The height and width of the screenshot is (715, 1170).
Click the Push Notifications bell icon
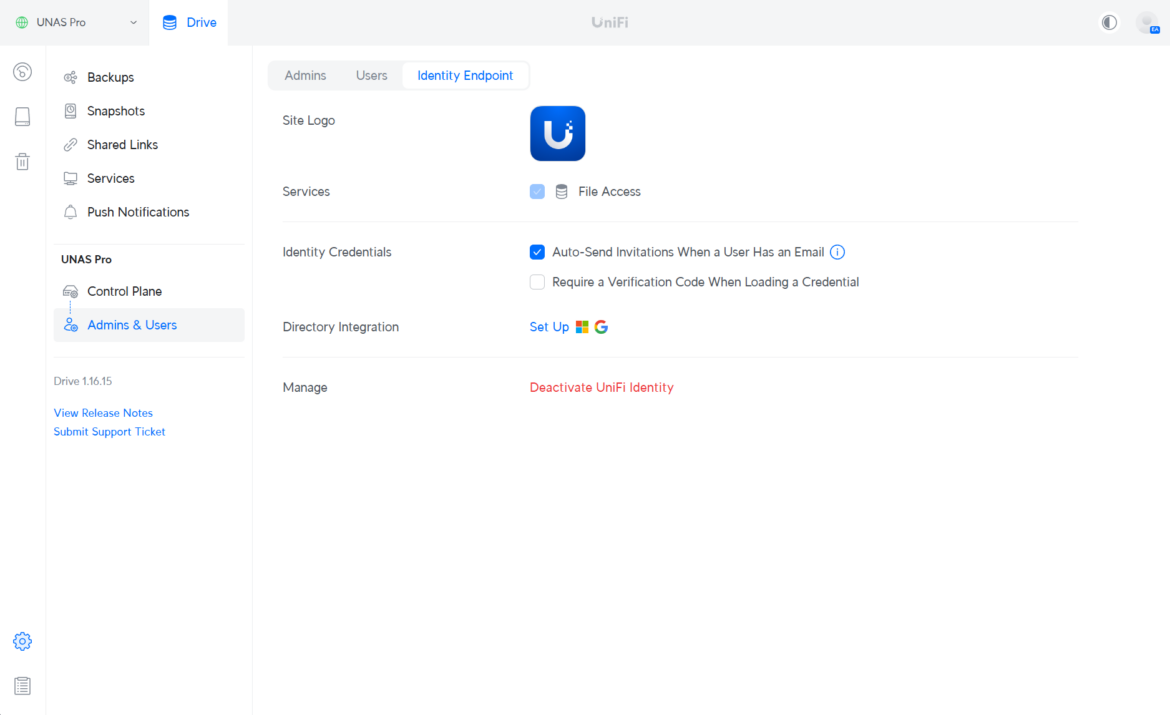coord(70,212)
